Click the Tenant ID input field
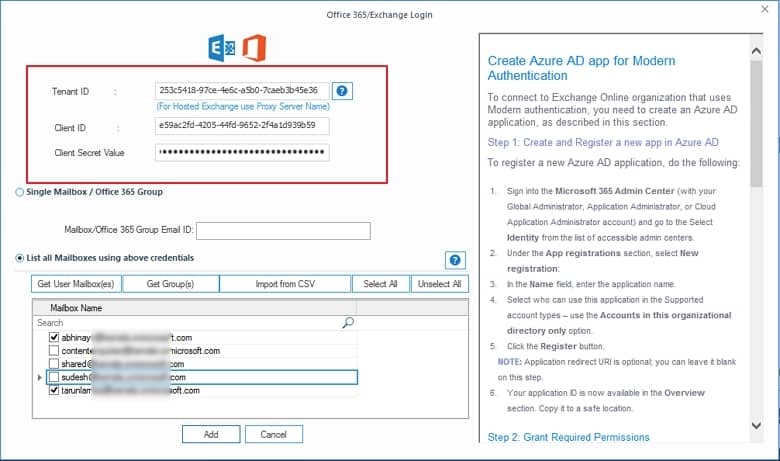The width and height of the screenshot is (780, 461). click(x=242, y=91)
